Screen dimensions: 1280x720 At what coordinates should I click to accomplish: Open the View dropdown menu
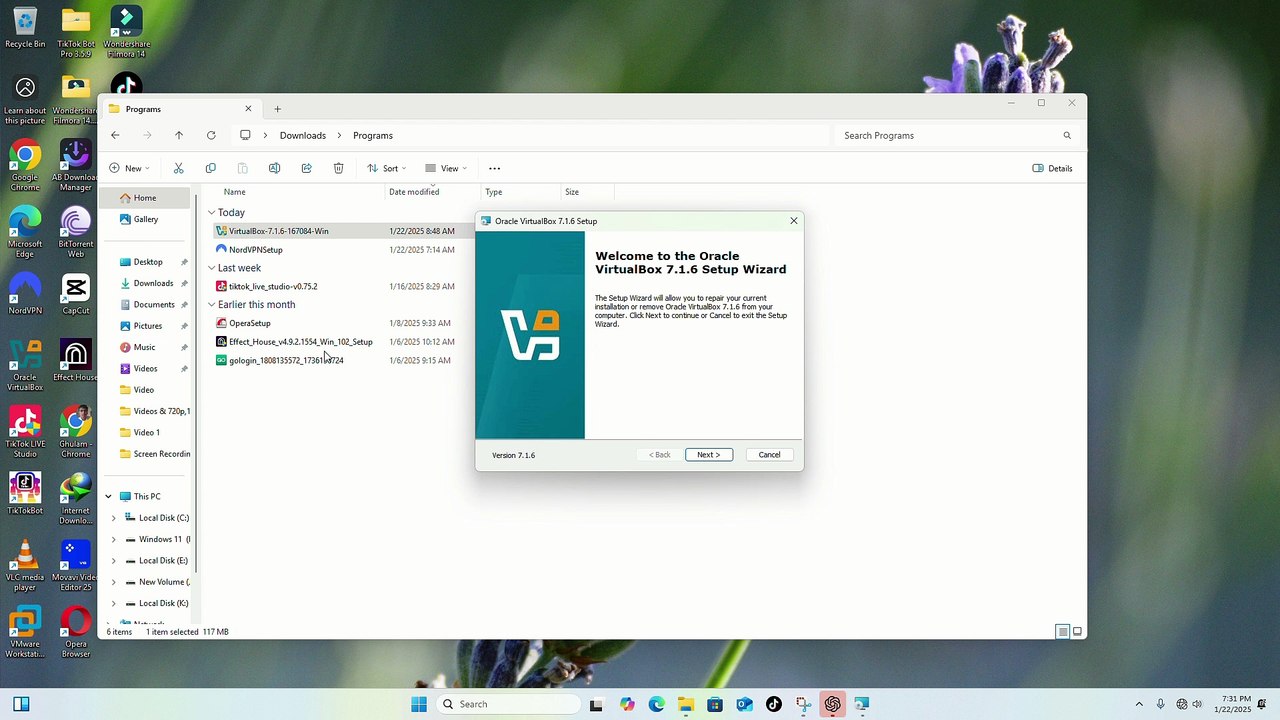tap(446, 168)
